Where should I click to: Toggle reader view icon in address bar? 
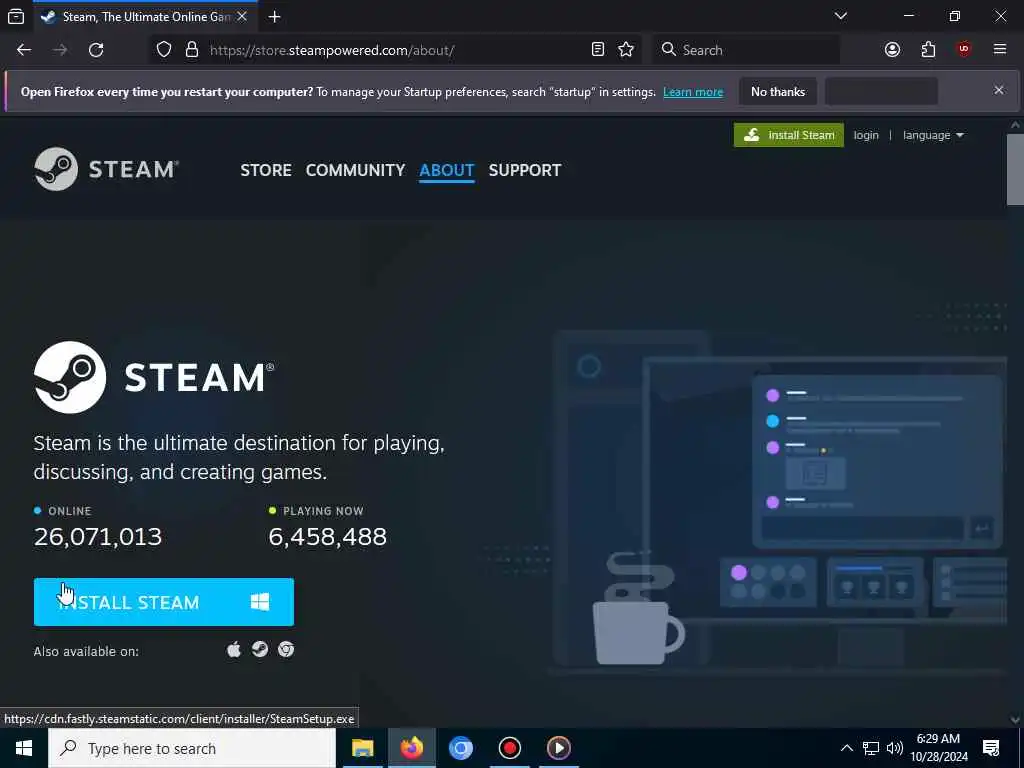coord(598,50)
